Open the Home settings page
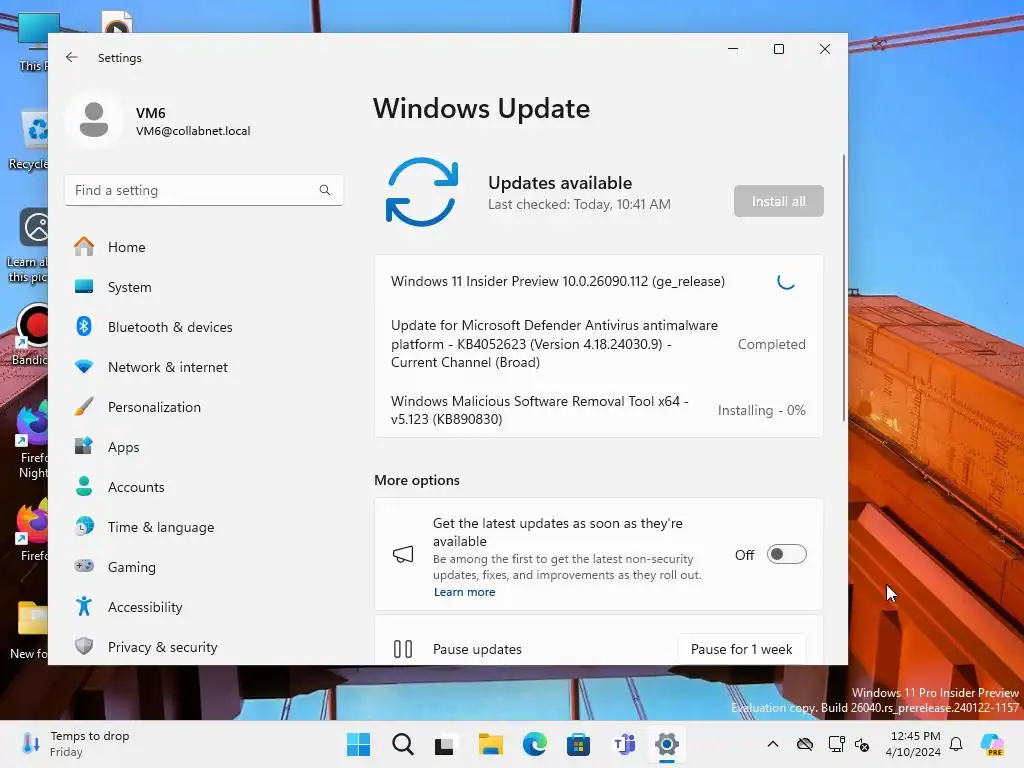The height and width of the screenshot is (768, 1024). (204, 247)
